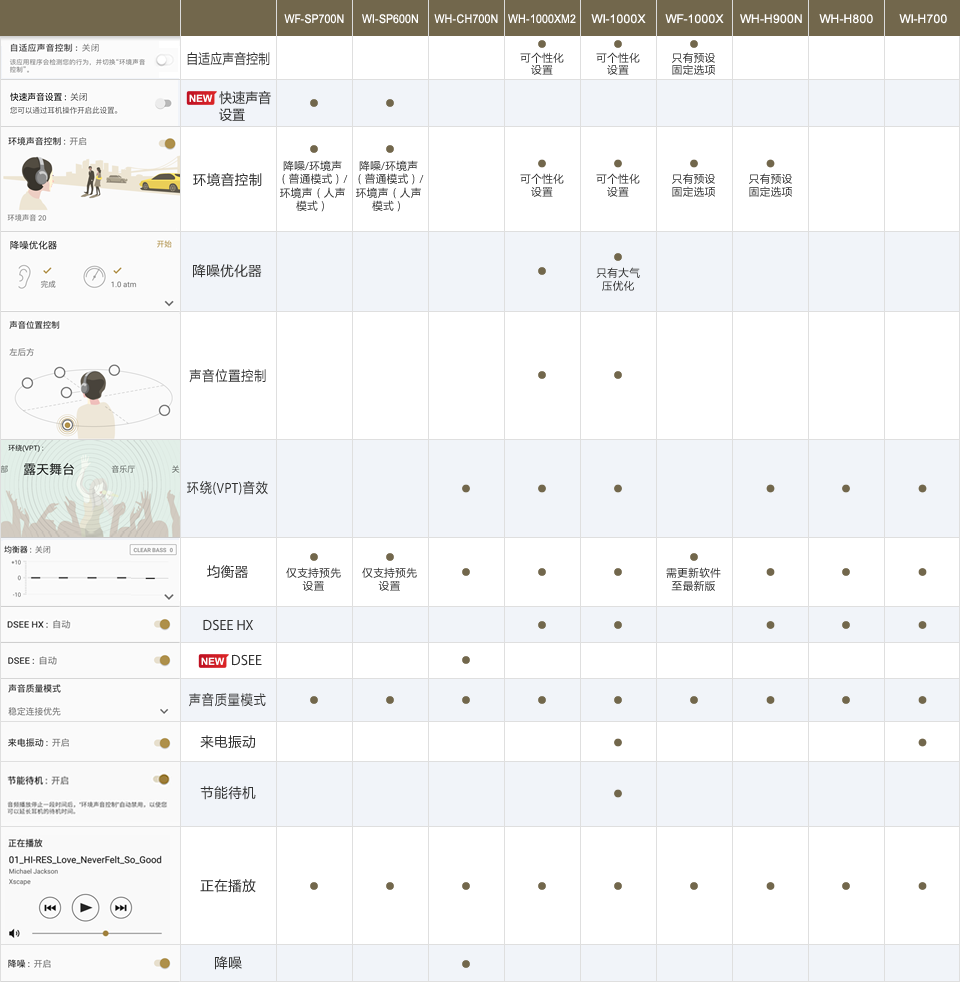Click the WF-1000X column header
The width and height of the screenshot is (960, 982).
tap(694, 19)
